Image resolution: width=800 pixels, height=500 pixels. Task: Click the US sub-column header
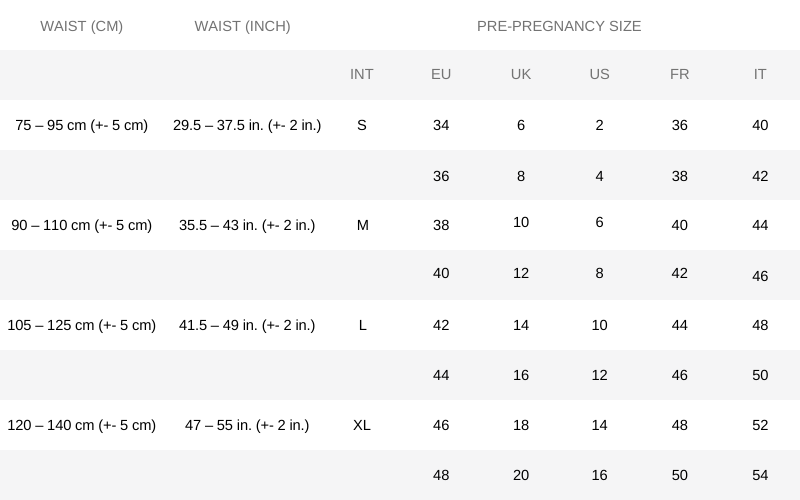point(600,74)
